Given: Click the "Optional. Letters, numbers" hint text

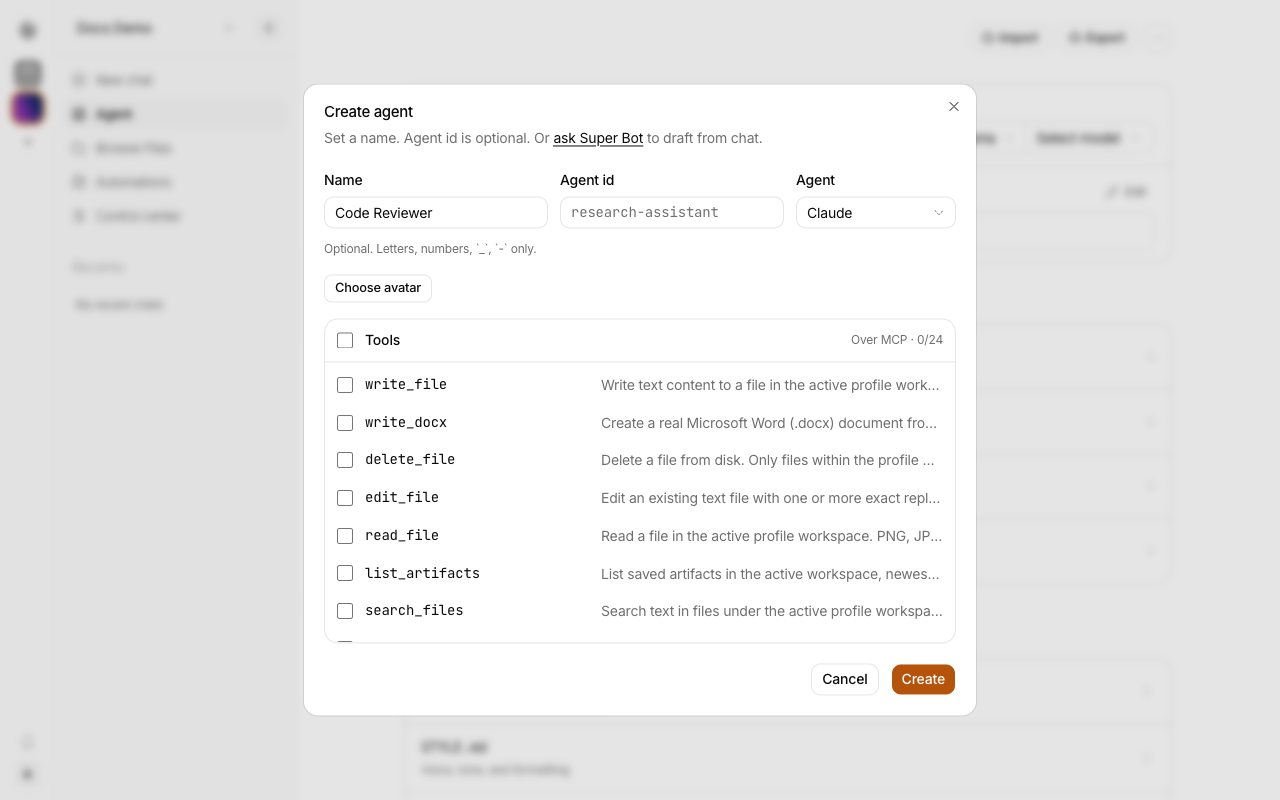Looking at the screenshot, I should click(x=430, y=249).
